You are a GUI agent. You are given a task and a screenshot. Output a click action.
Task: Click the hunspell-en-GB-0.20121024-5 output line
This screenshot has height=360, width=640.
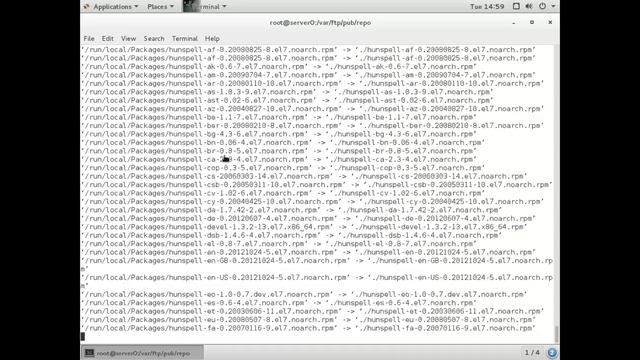pos(317,264)
